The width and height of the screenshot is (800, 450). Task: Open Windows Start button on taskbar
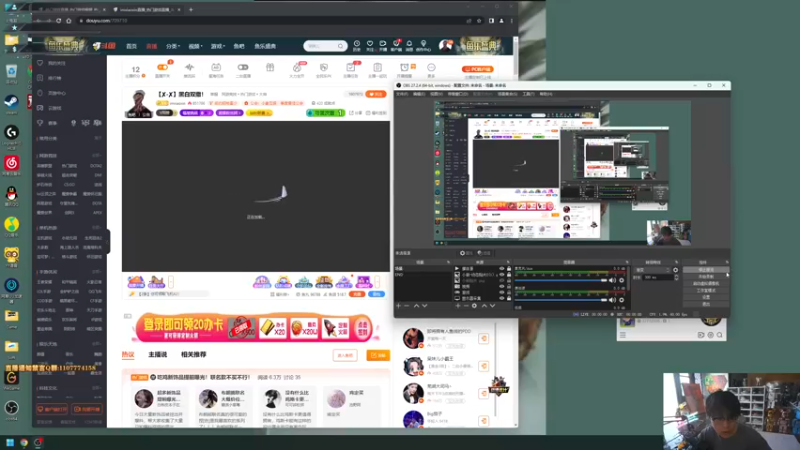coord(10,442)
